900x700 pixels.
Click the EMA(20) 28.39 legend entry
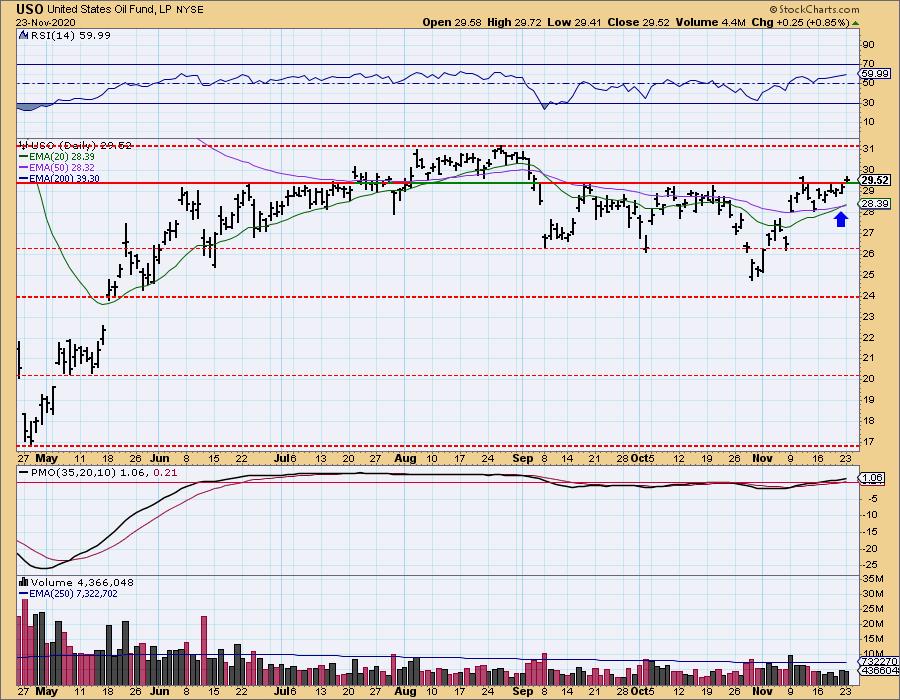point(57,157)
